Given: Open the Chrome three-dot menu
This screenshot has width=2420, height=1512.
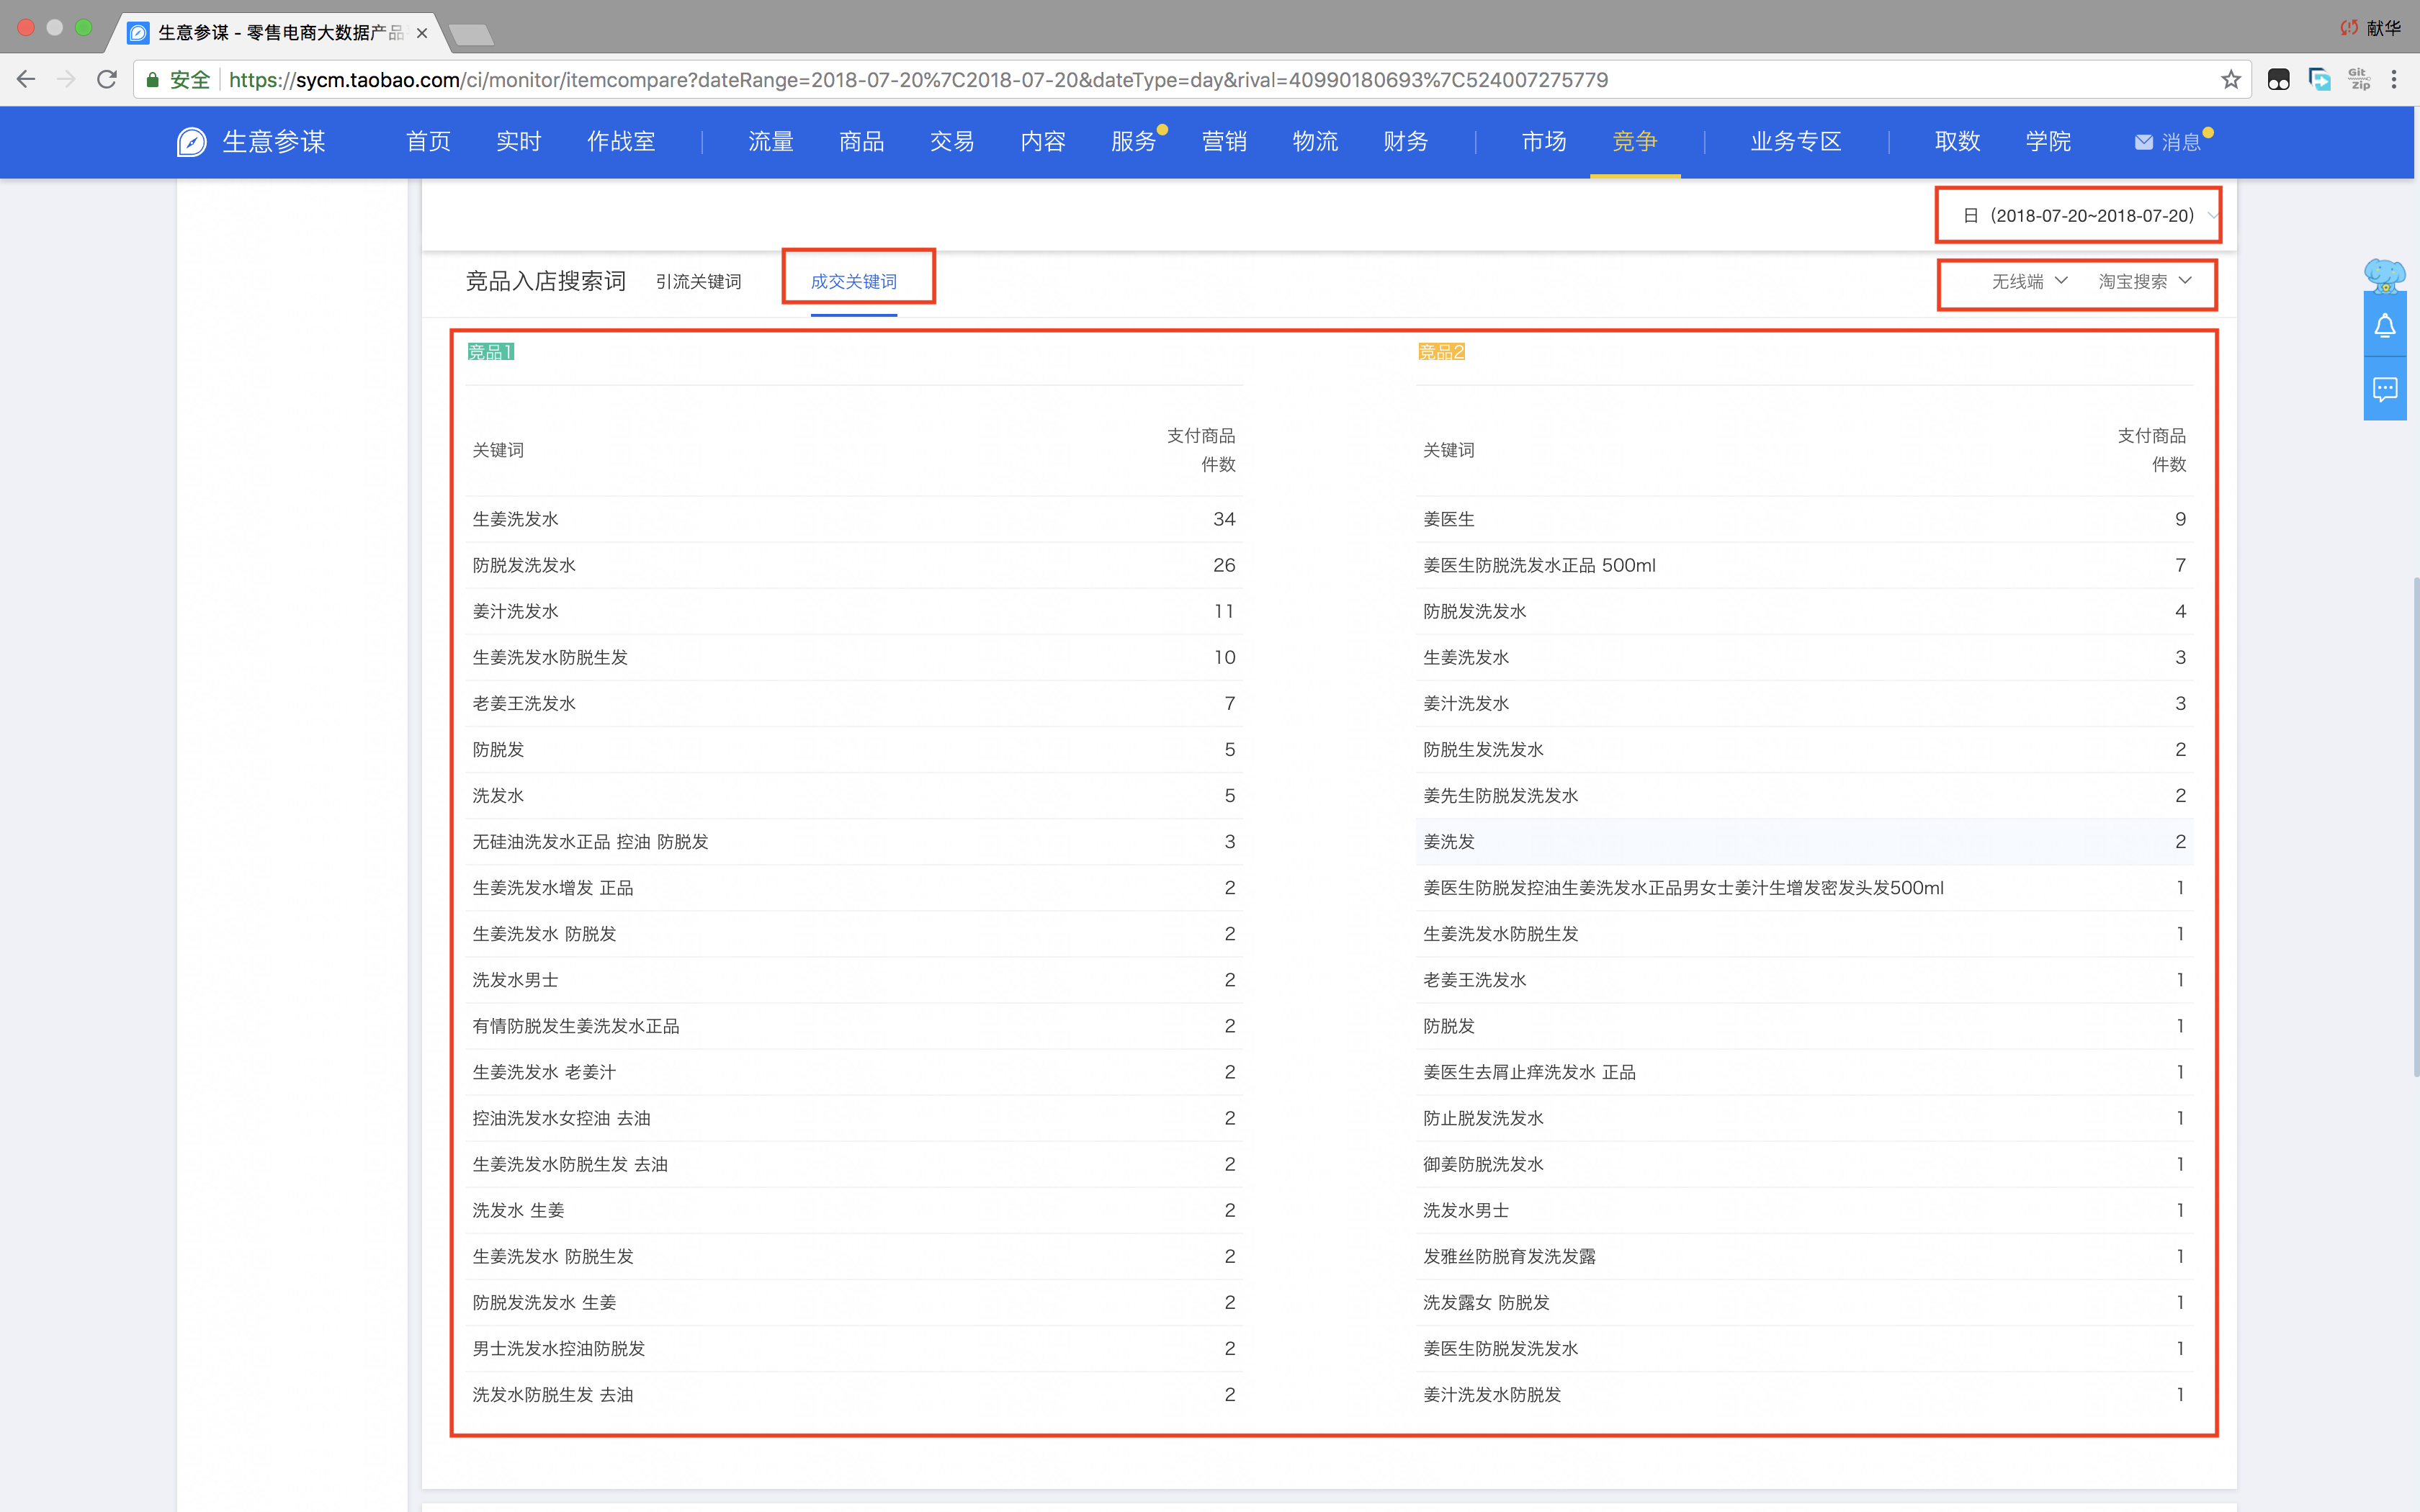Looking at the screenshot, I should (2394, 79).
